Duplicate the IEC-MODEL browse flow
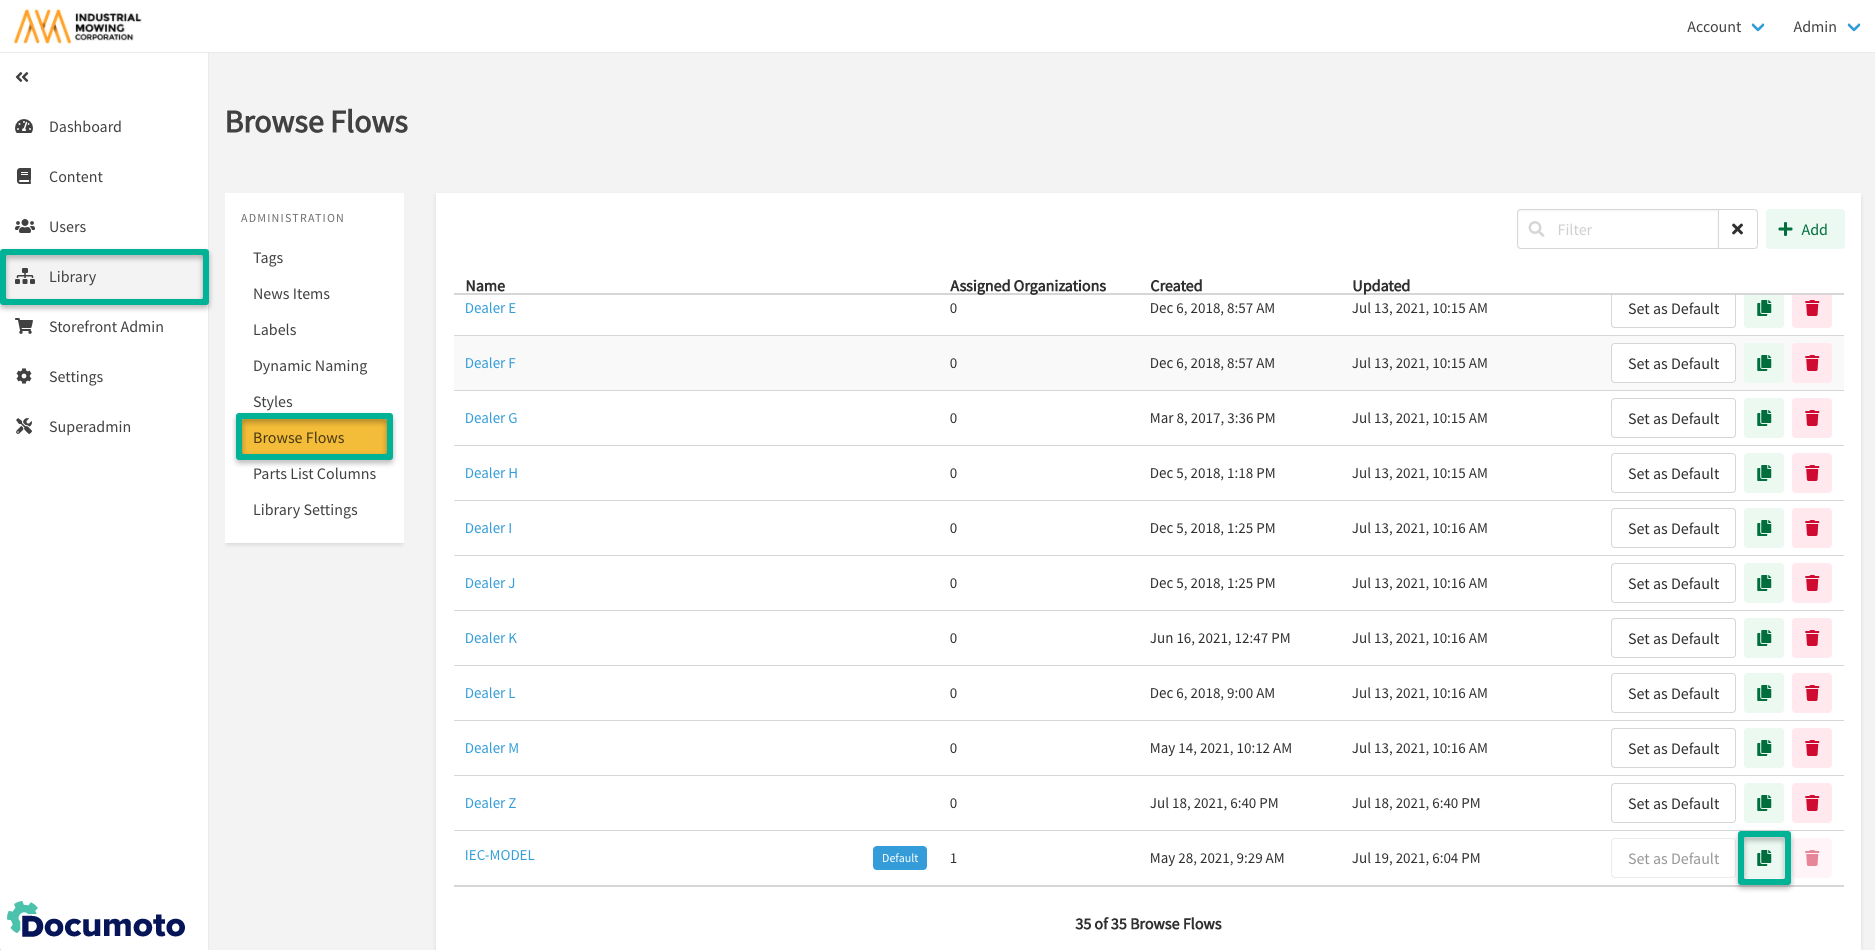Viewport: 1875px width, 950px height. (1764, 858)
